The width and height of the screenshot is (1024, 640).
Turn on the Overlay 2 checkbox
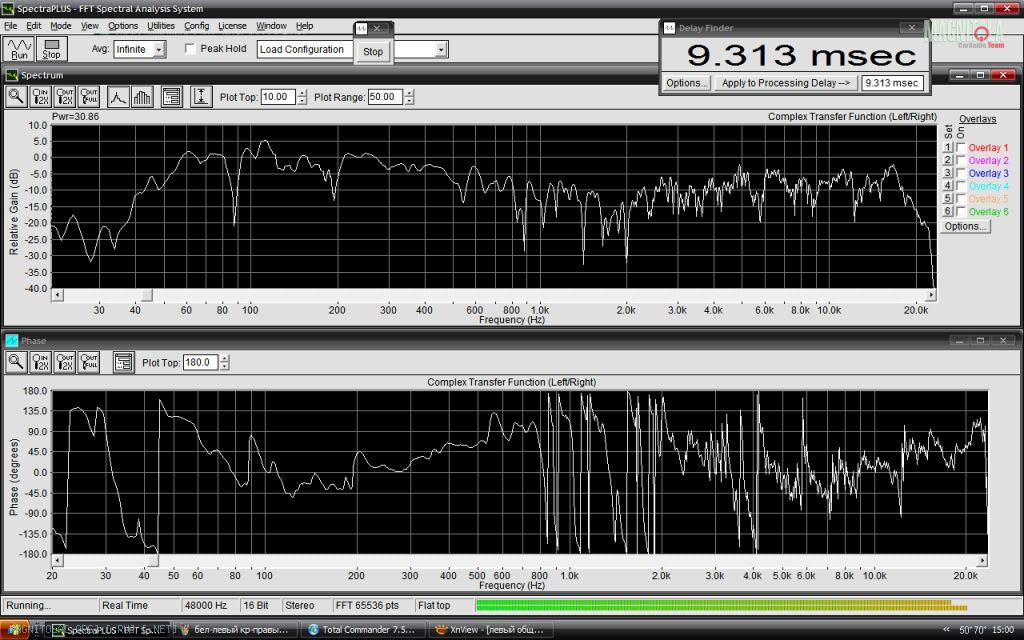(x=961, y=161)
